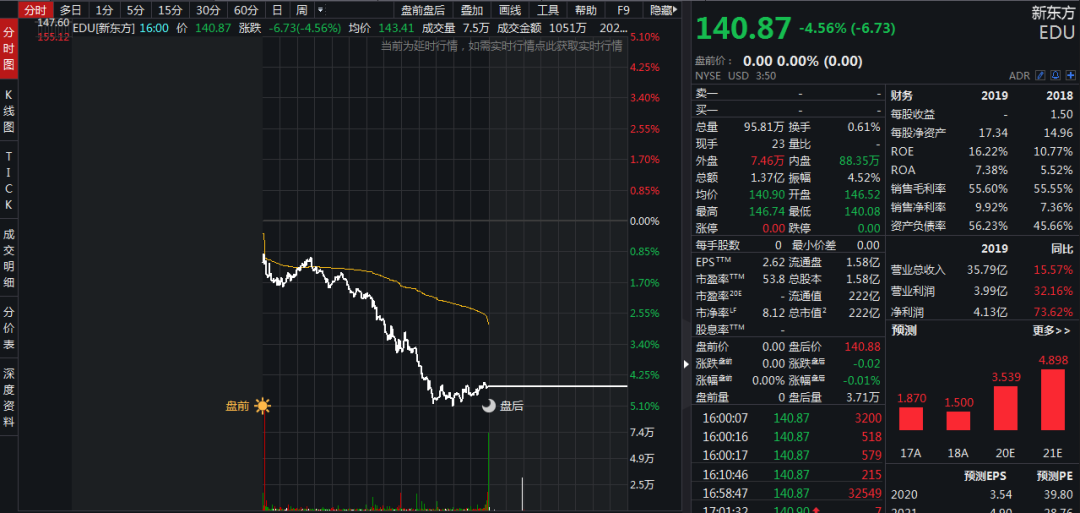This screenshot has height=513, width=1080.
Task: Switch to 日 daily chart
Action: (x=277, y=10)
